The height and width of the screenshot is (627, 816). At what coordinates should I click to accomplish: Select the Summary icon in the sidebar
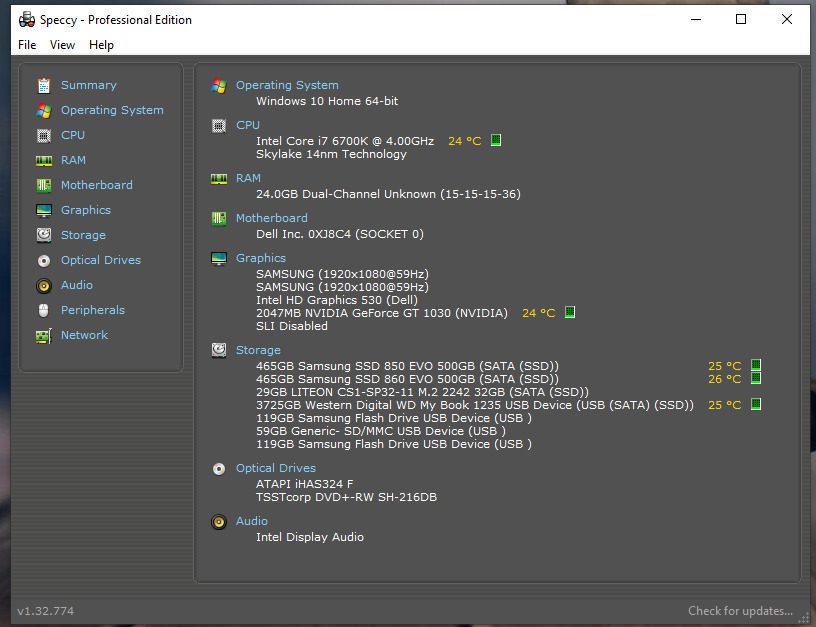click(43, 85)
